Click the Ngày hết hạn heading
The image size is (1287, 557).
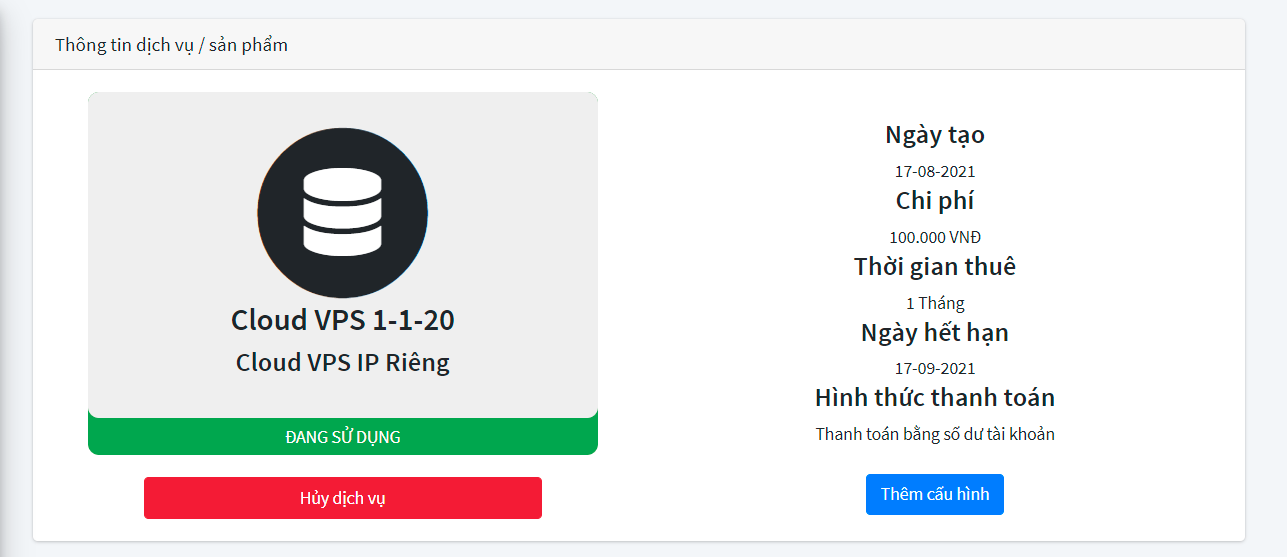pyautogui.click(x=934, y=333)
